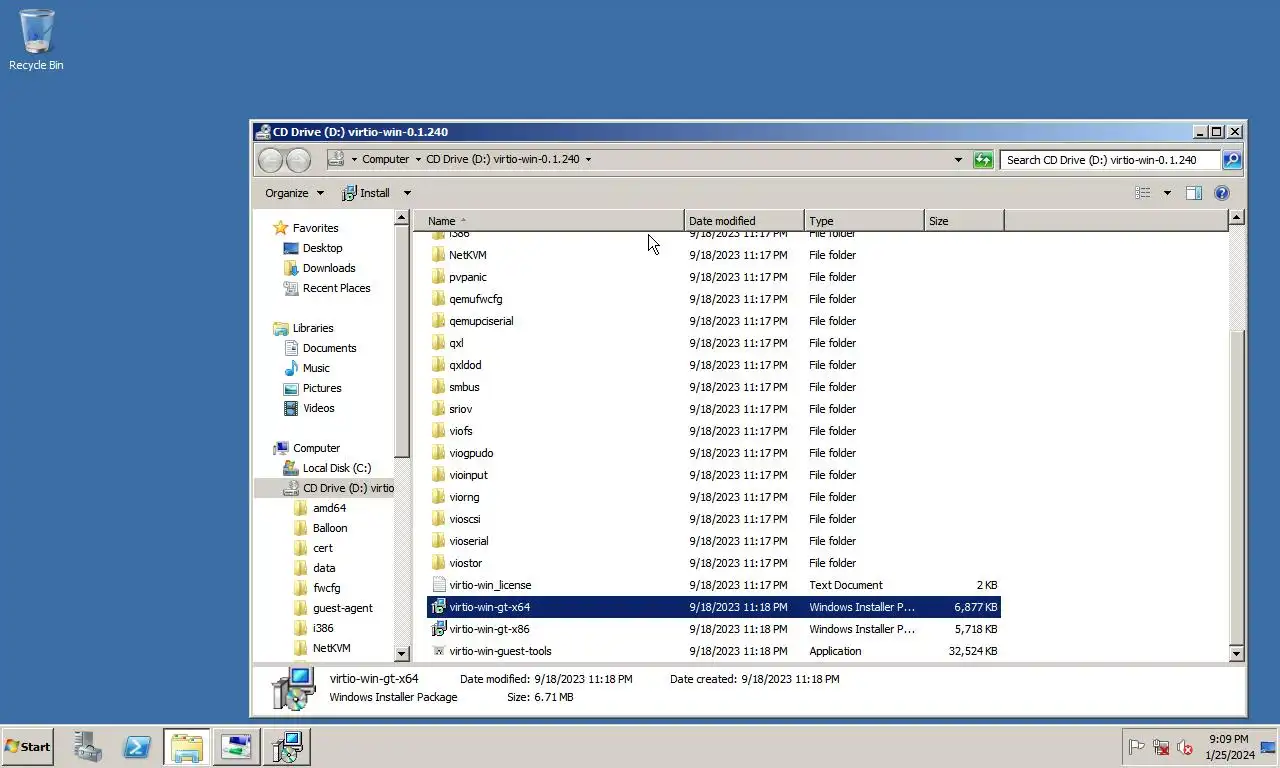
Task: Click the installer taskbar button
Action: click(287, 746)
